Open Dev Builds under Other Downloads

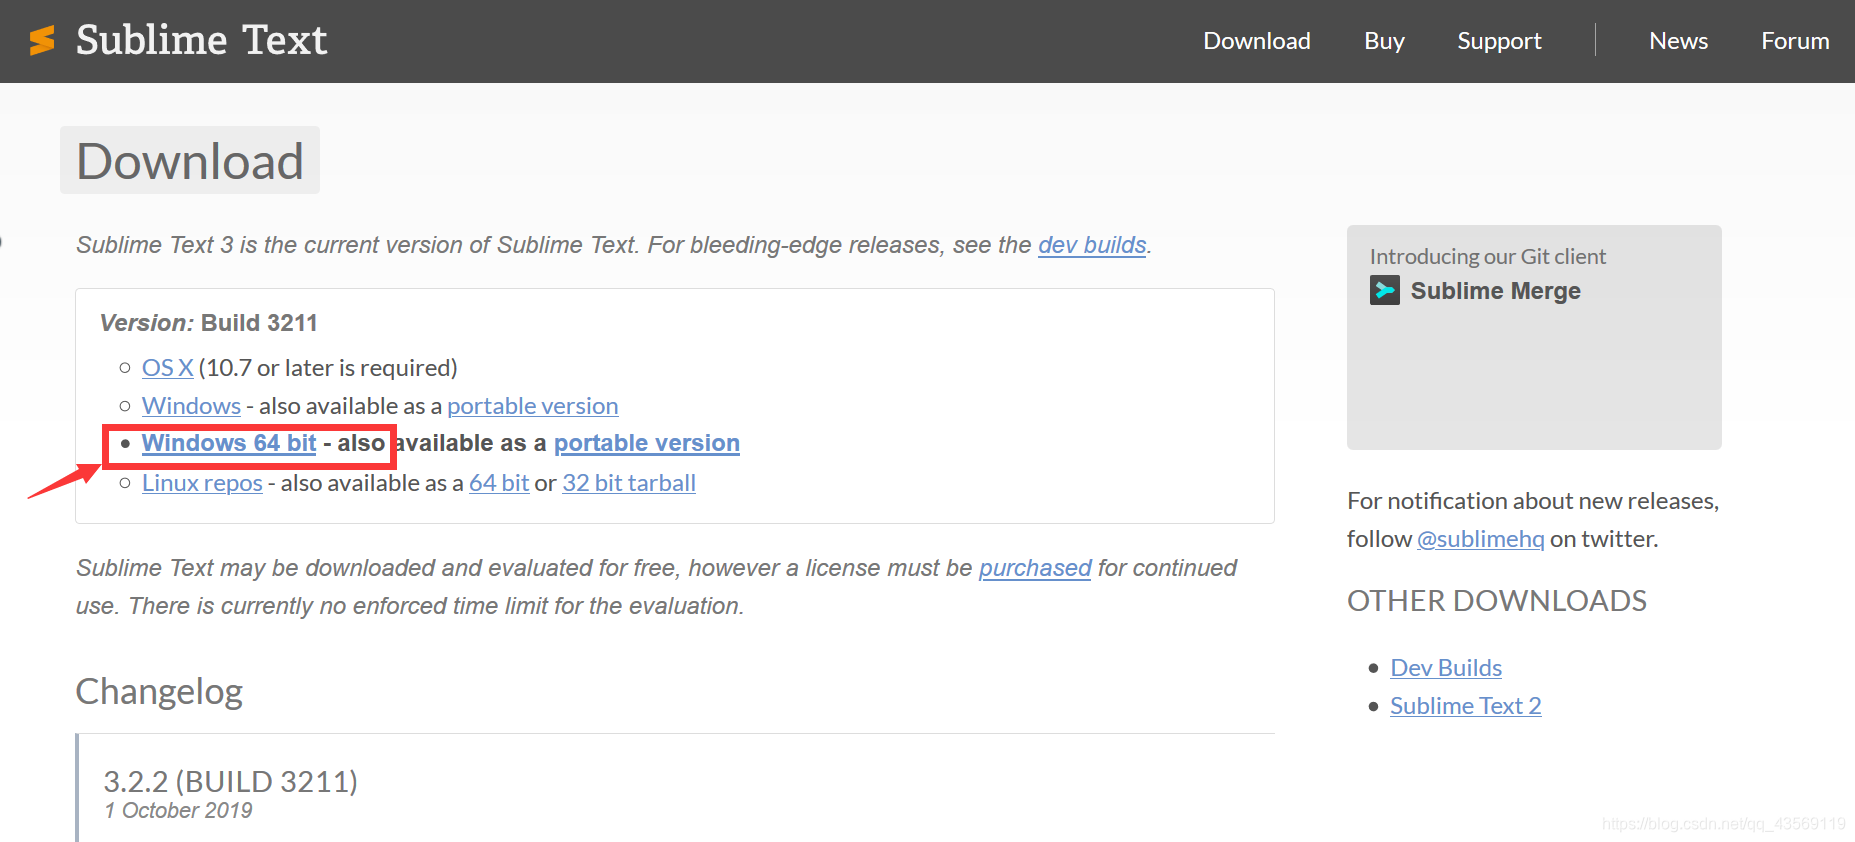click(1446, 668)
